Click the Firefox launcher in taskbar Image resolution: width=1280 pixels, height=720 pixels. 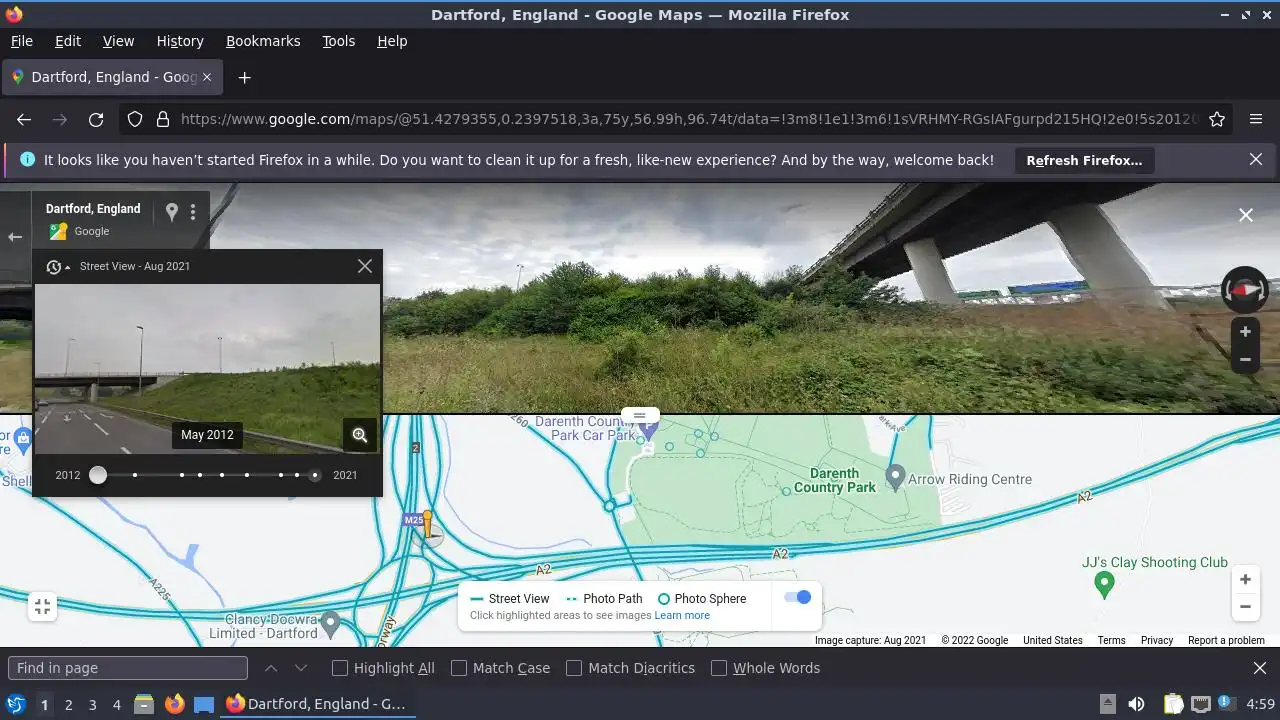coord(174,704)
